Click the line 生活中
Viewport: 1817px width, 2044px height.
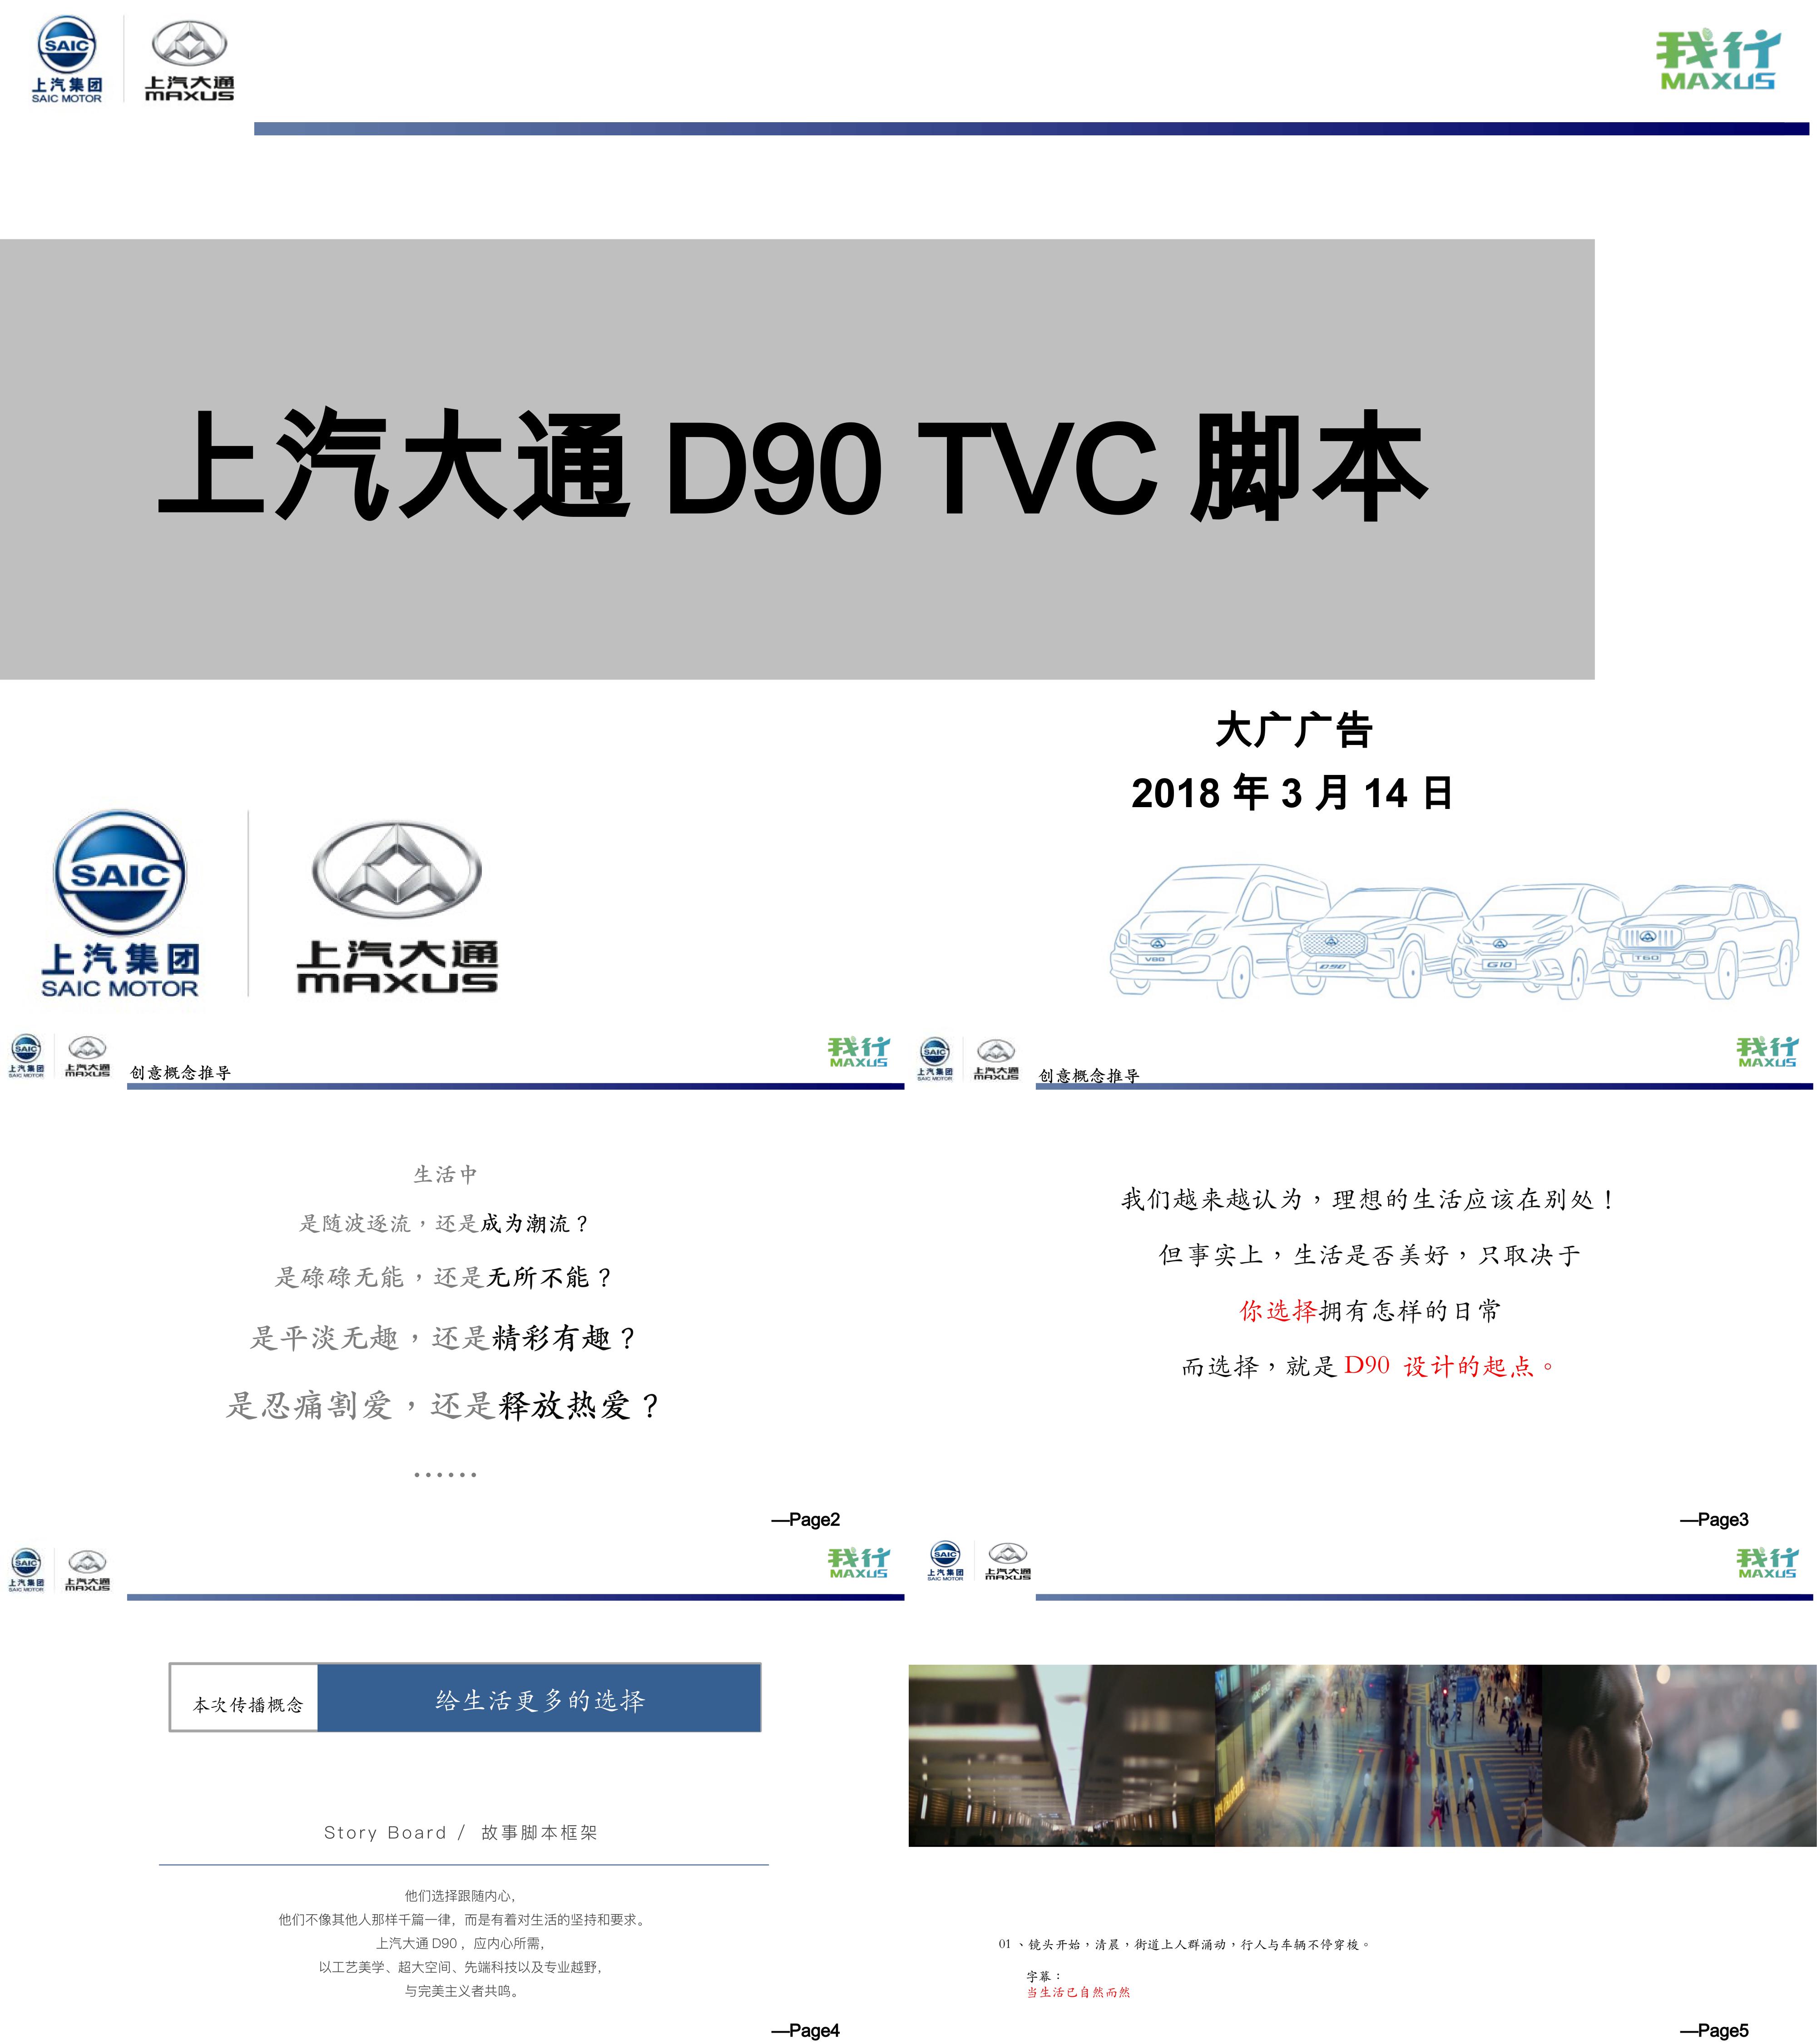[446, 1174]
